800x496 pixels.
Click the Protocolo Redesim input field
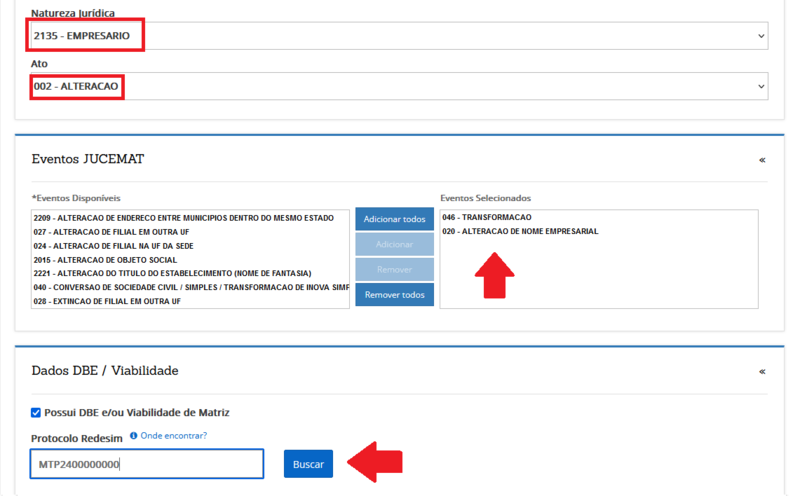tap(146, 464)
